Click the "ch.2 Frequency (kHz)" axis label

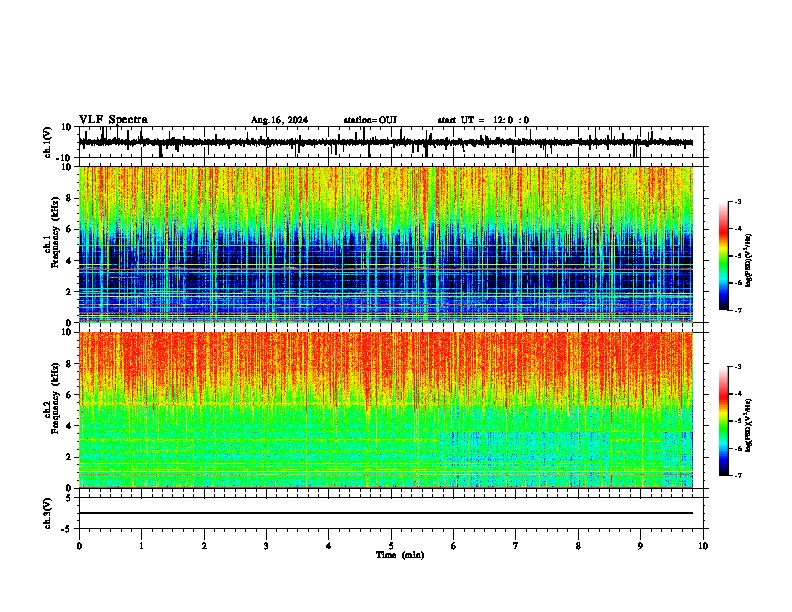pyautogui.click(x=51, y=399)
